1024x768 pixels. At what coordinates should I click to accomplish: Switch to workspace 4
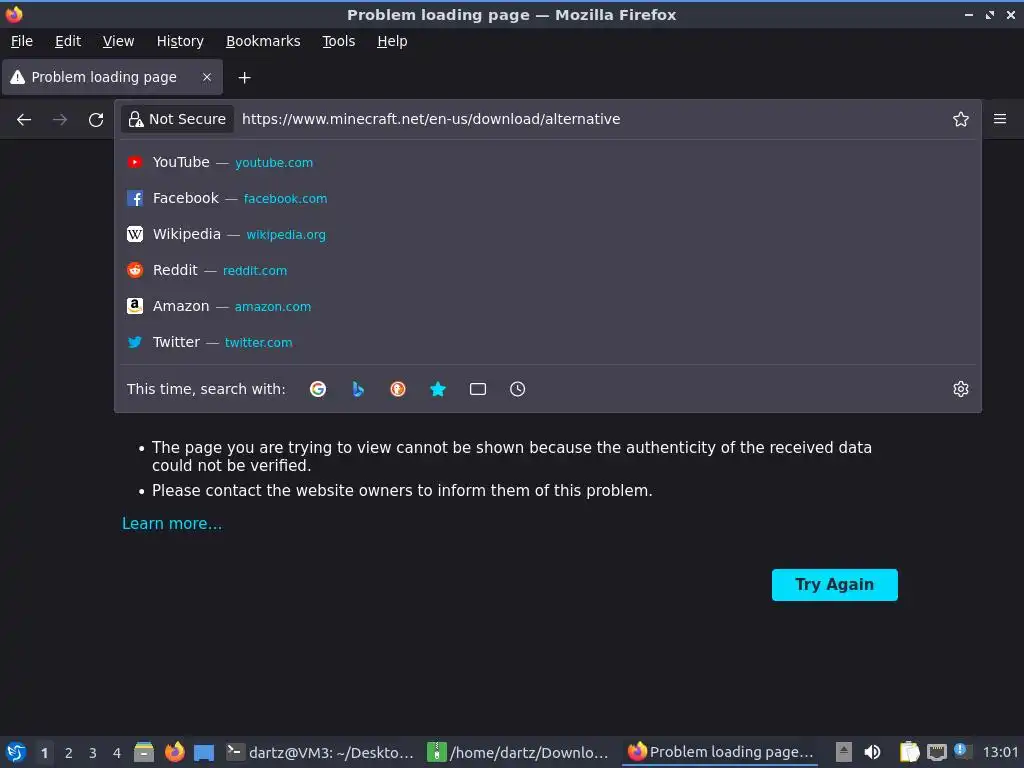tap(117, 753)
